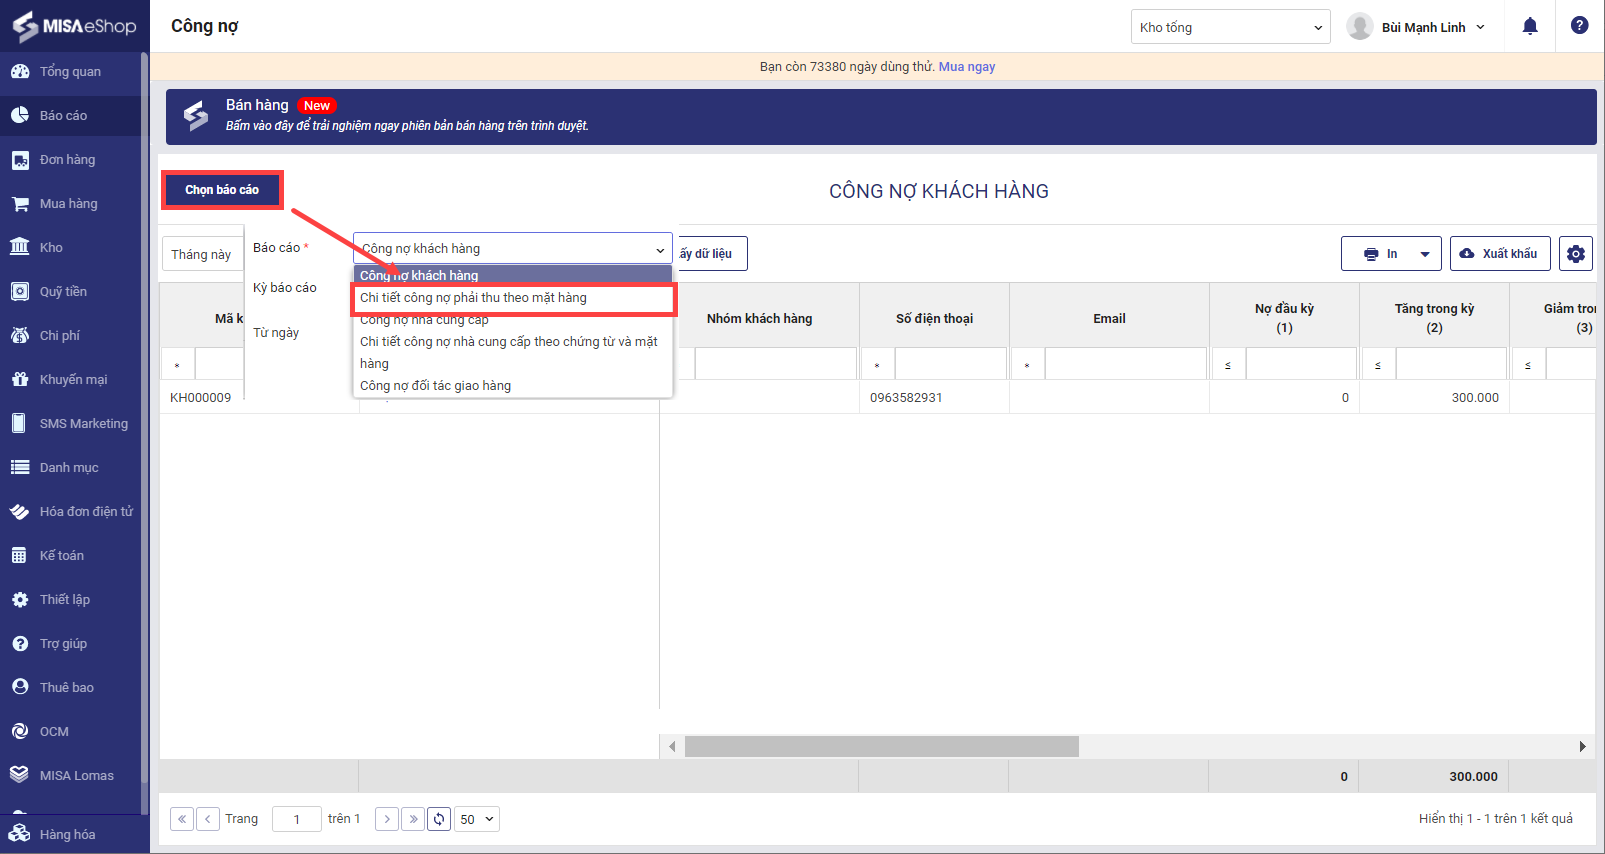Click the Xuất khẩu export button
This screenshot has width=1605, height=854.
(1500, 254)
